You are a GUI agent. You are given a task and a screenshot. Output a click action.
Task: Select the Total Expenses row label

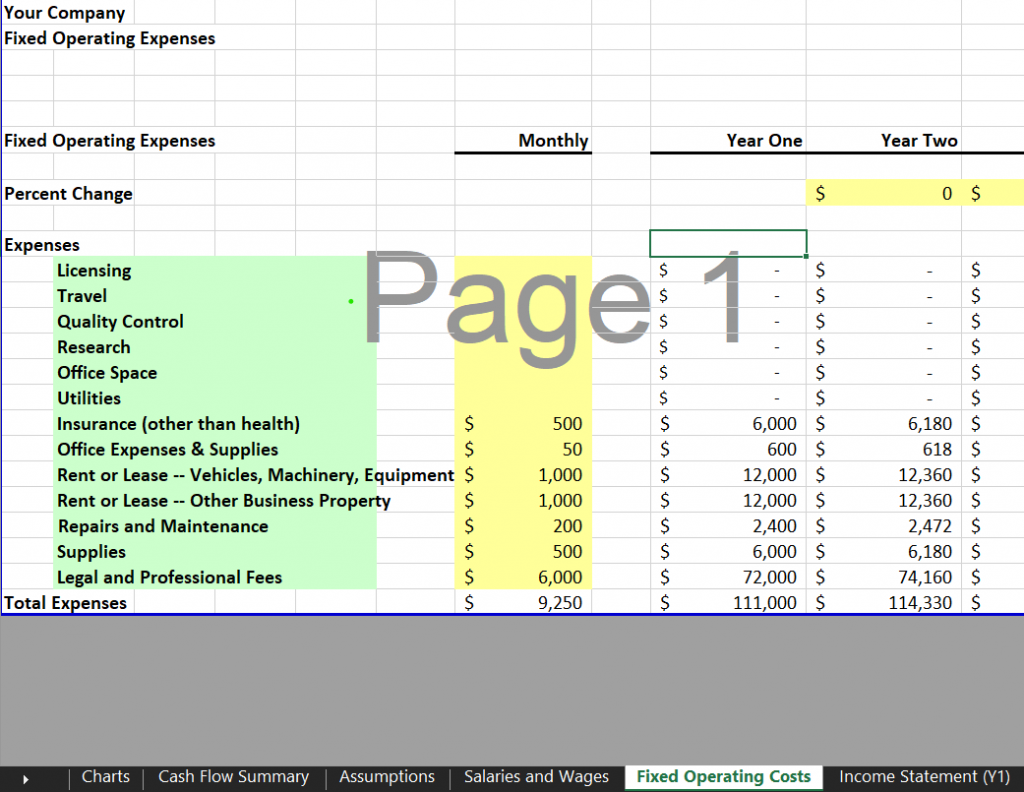coord(65,602)
